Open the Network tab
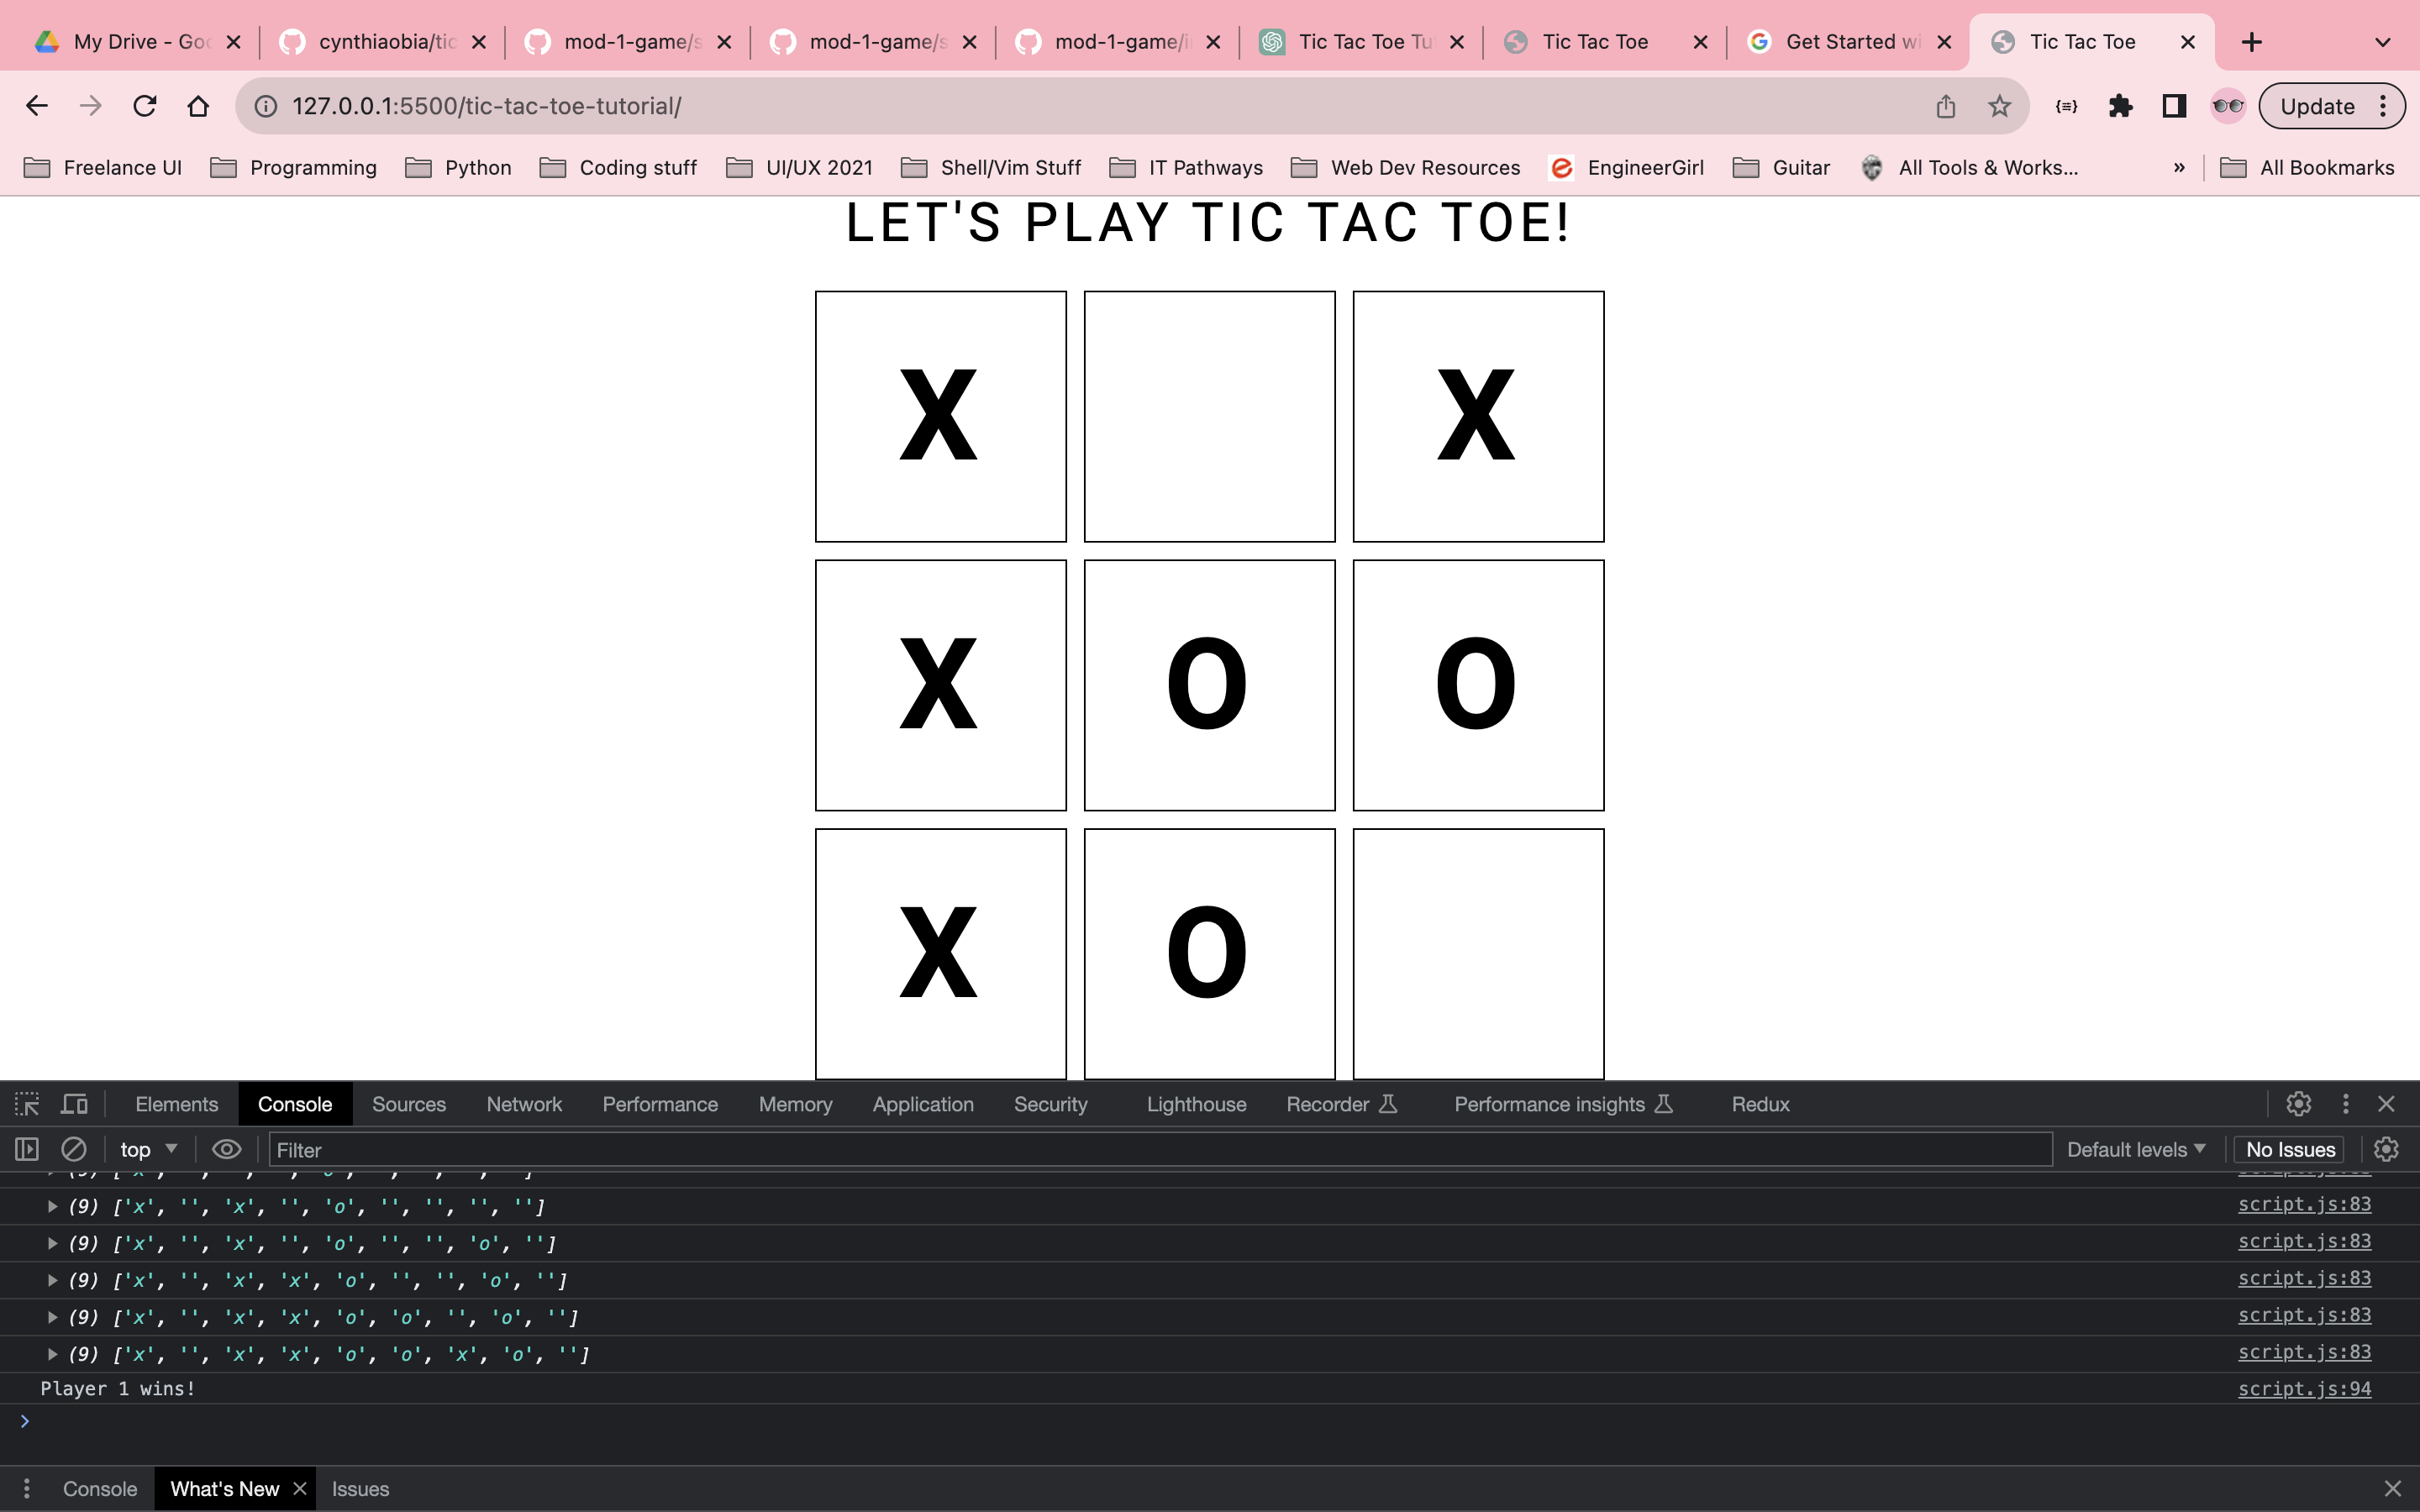Image resolution: width=2420 pixels, height=1512 pixels. [524, 1104]
